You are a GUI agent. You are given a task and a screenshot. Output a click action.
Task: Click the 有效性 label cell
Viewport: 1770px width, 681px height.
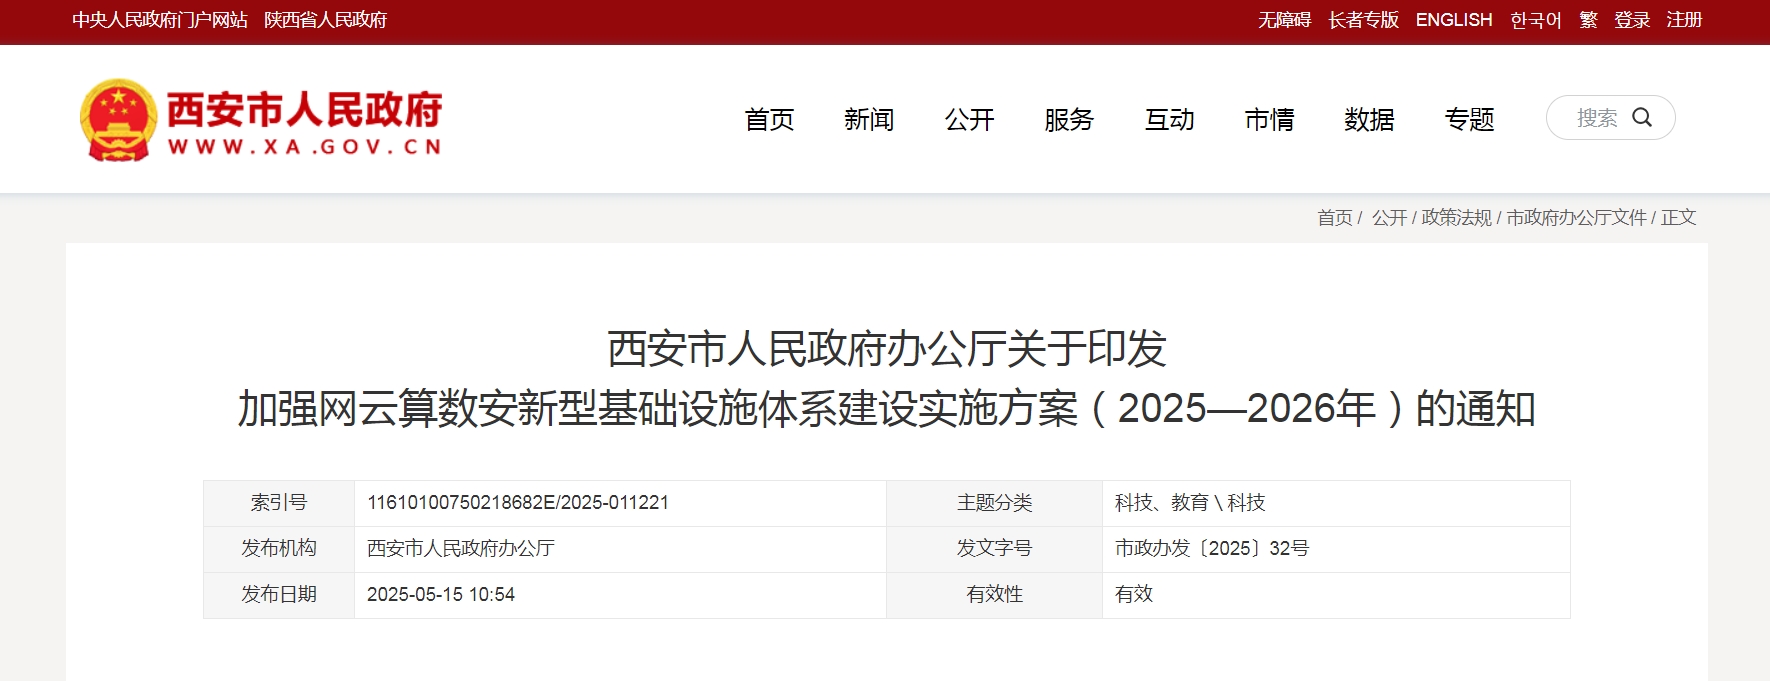point(994,595)
